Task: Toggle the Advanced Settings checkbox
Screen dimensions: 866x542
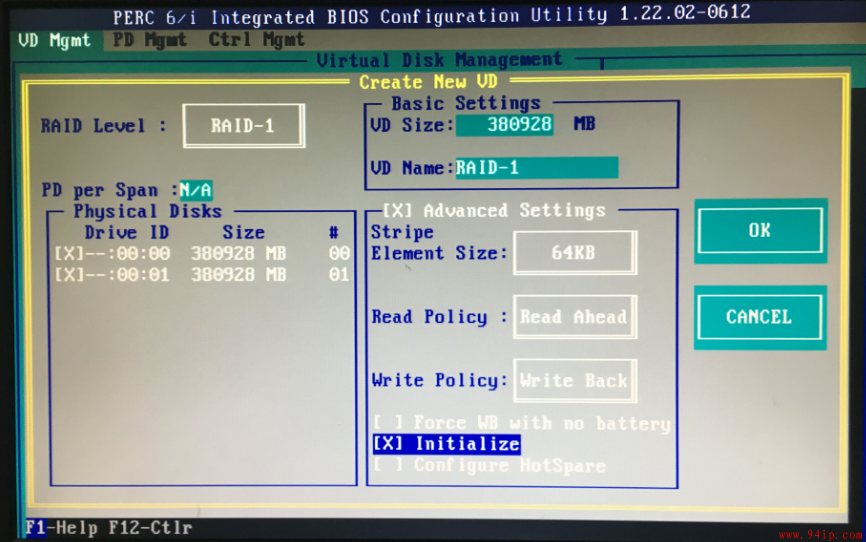Action: tap(397, 211)
